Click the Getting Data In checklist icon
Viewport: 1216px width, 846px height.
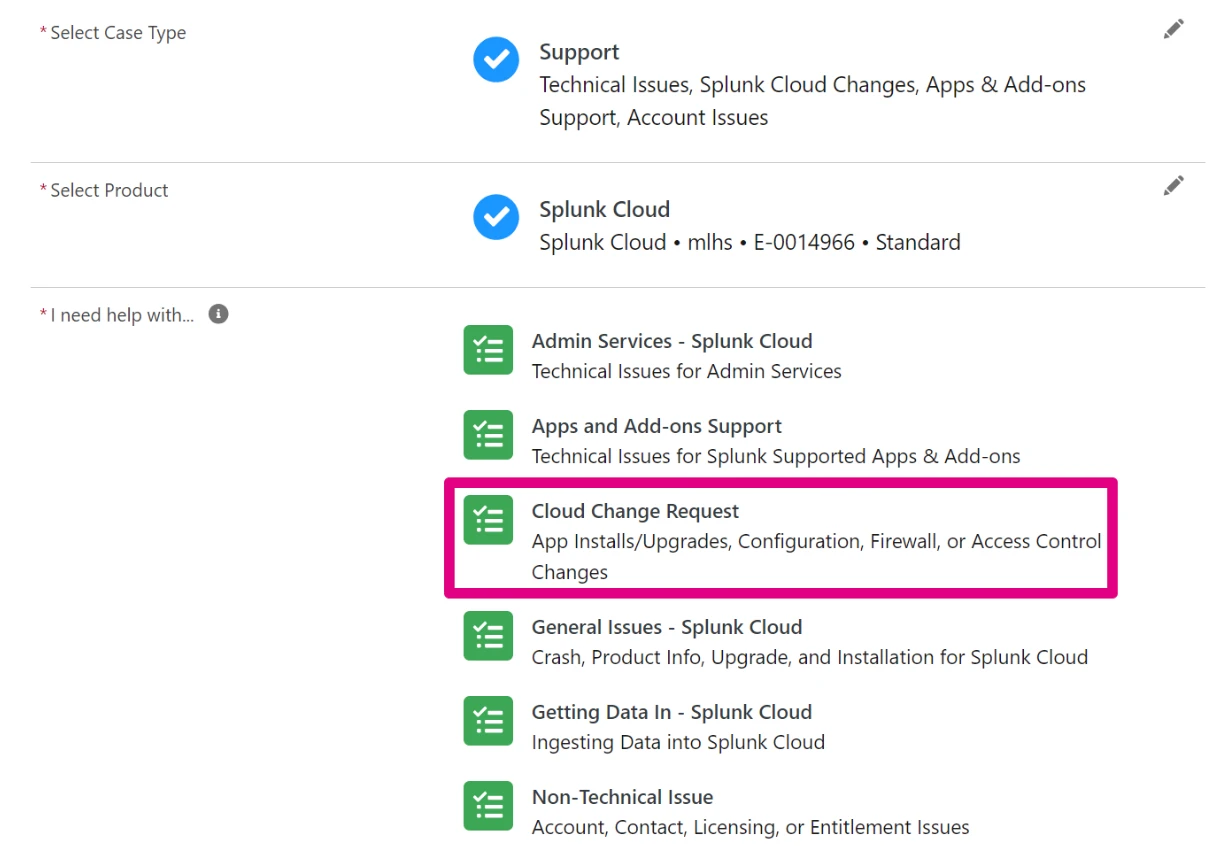point(488,721)
